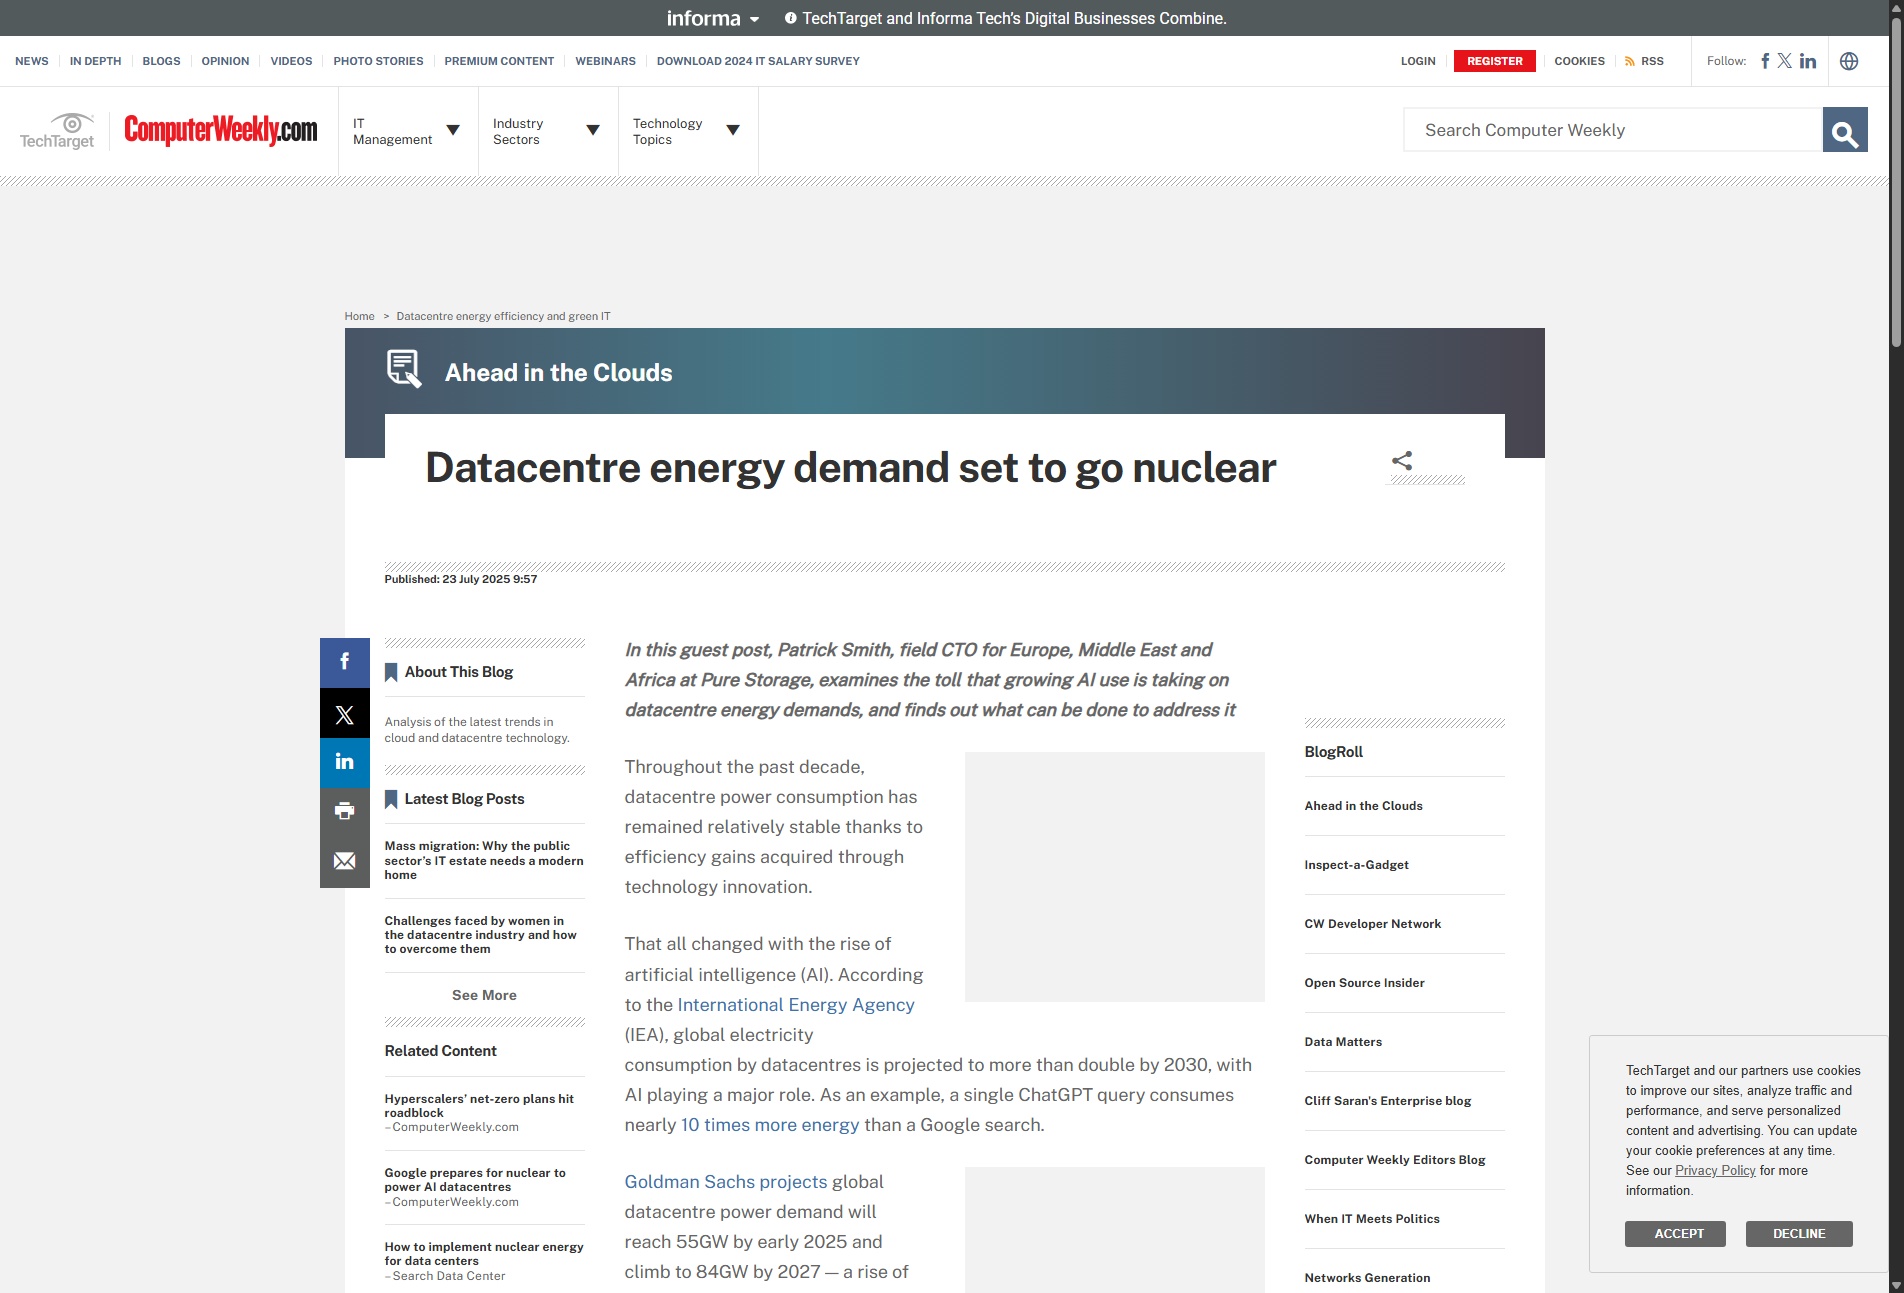The image size is (1904, 1293).
Task: Open the Photo Stories menu item
Action: coord(378,61)
